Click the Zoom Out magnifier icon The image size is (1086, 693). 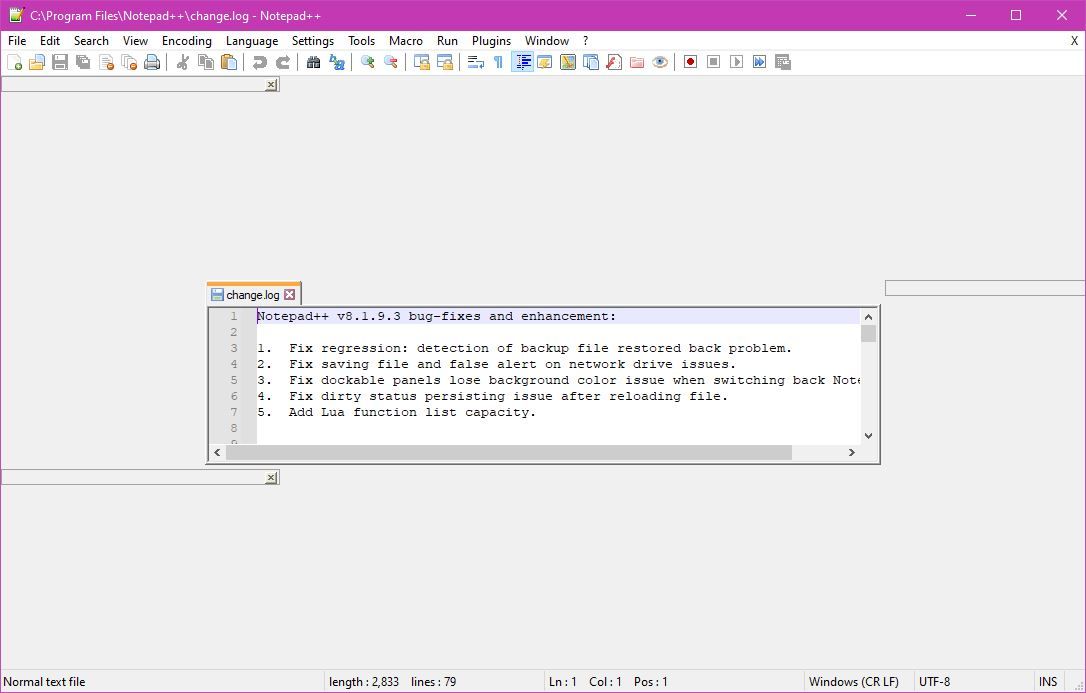coord(391,62)
